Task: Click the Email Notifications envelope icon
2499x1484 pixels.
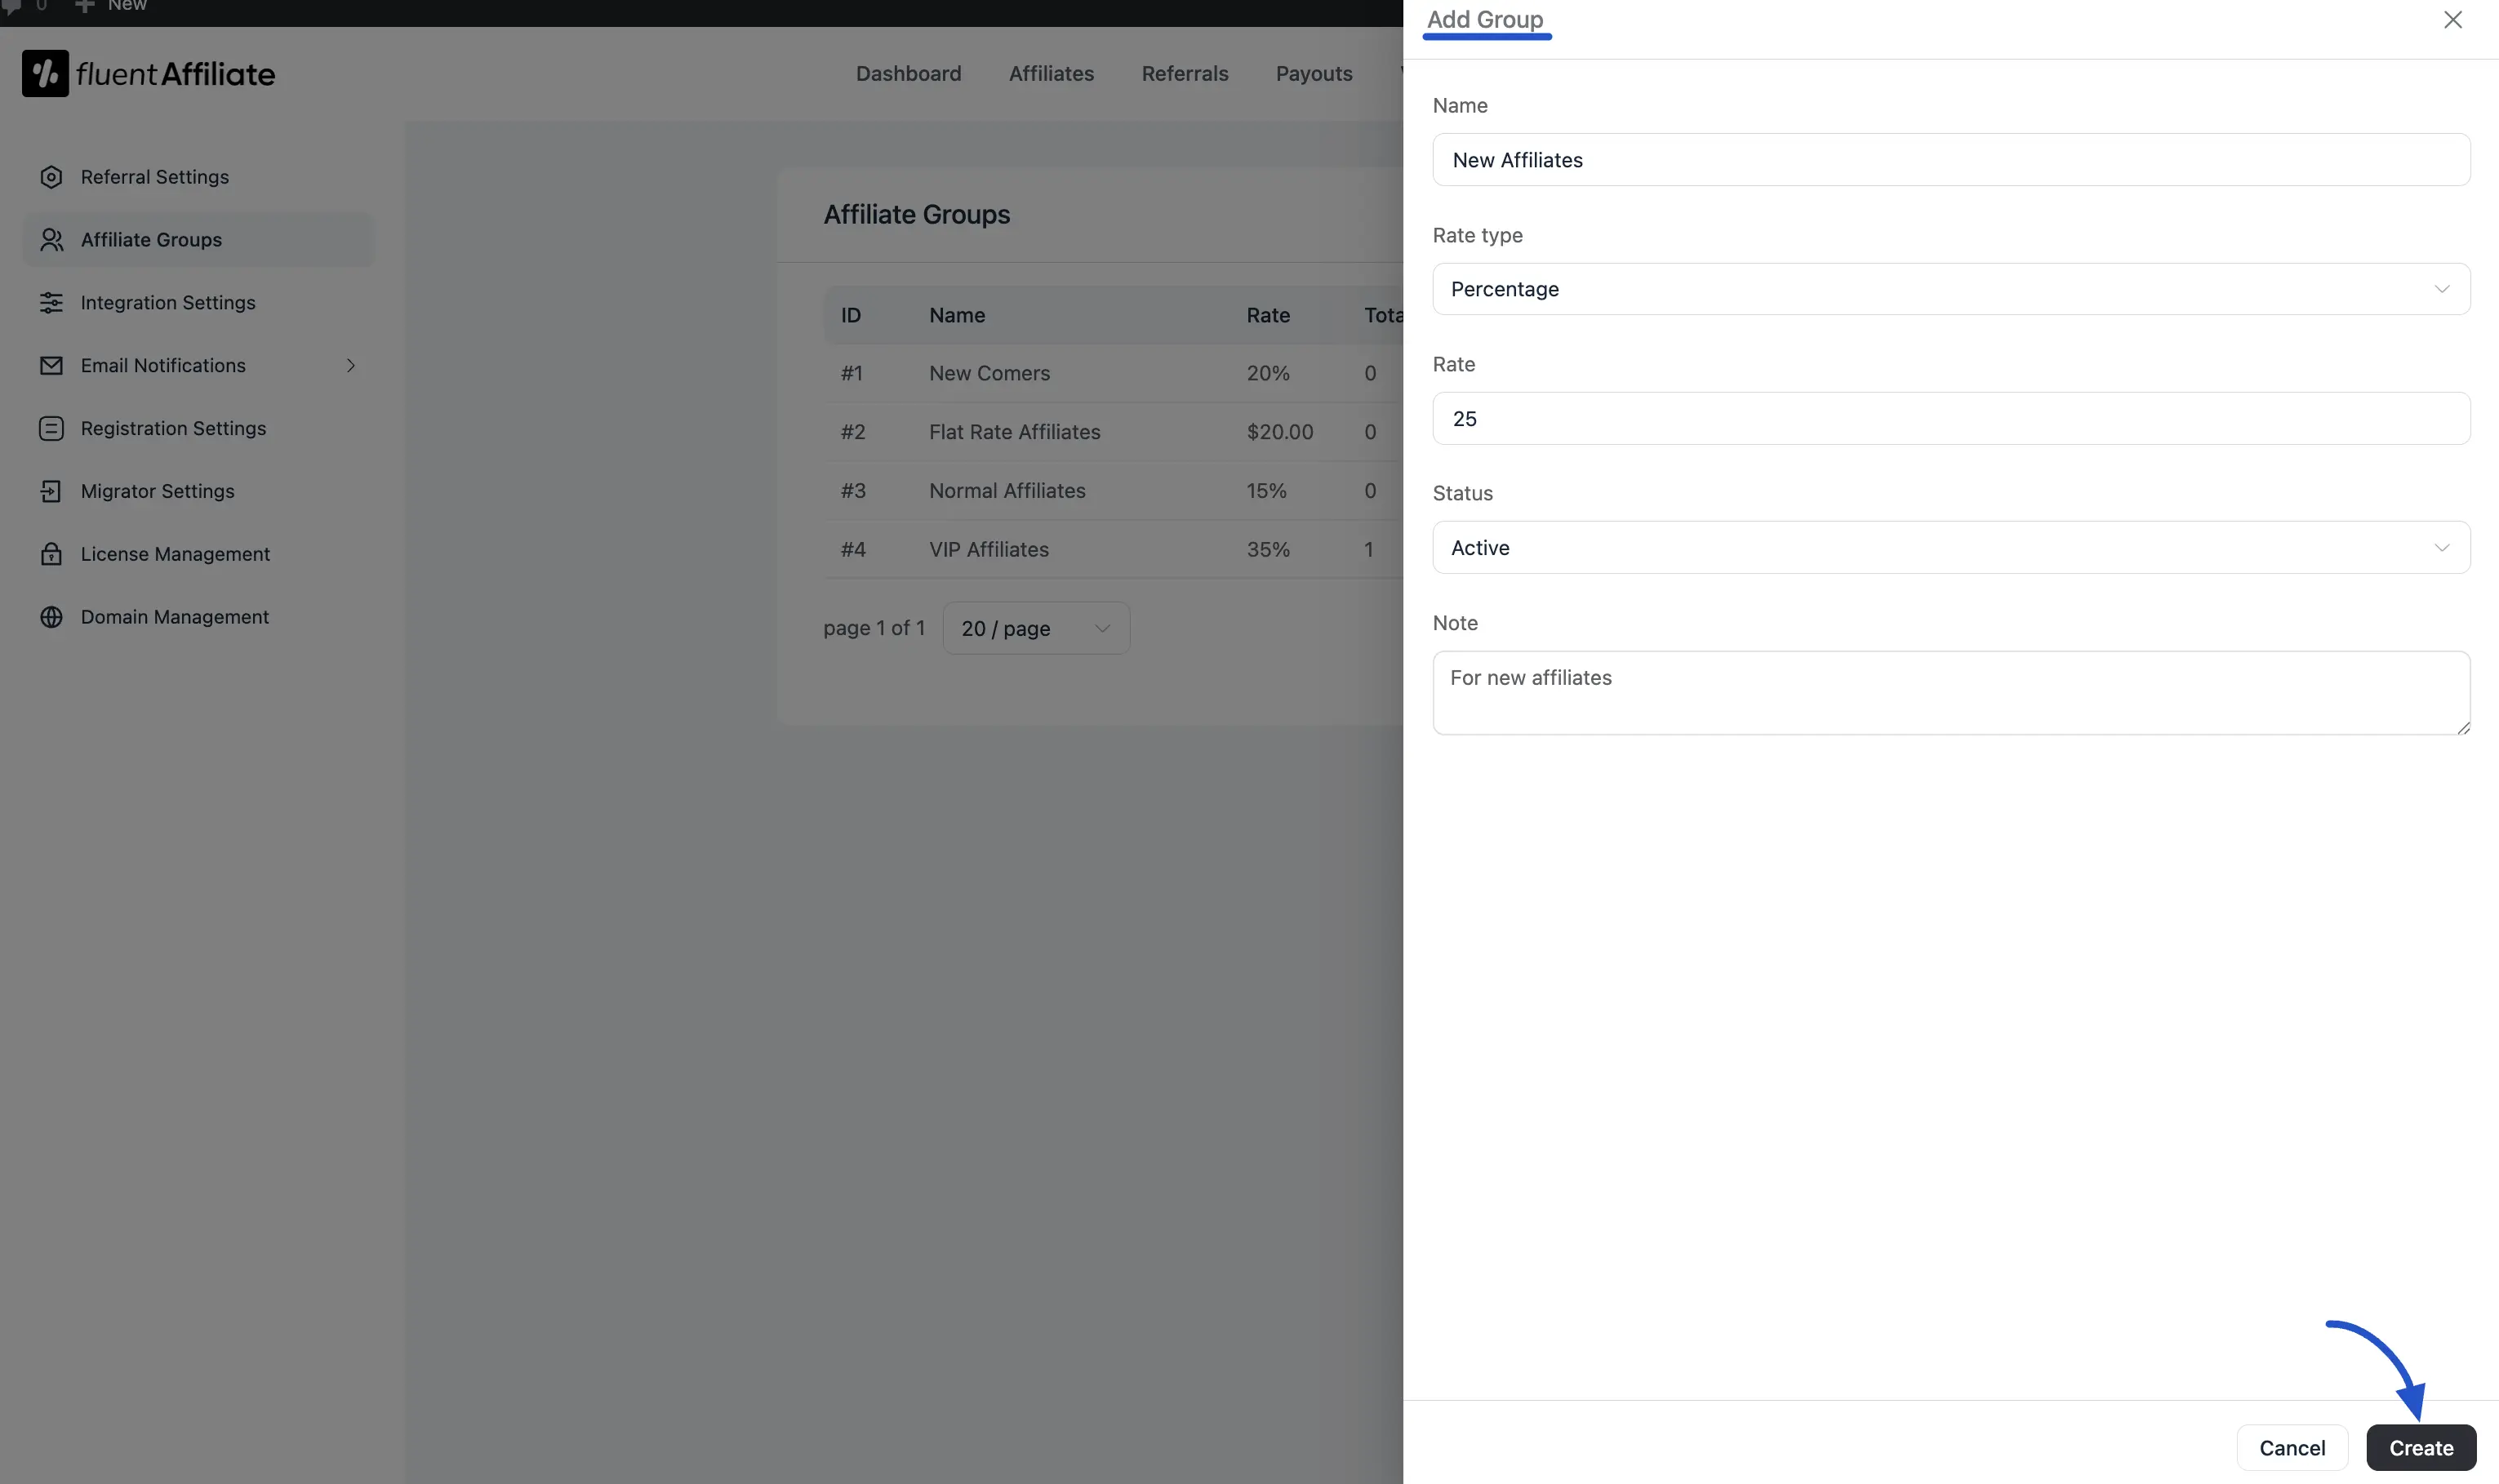Action: pyautogui.click(x=51, y=366)
